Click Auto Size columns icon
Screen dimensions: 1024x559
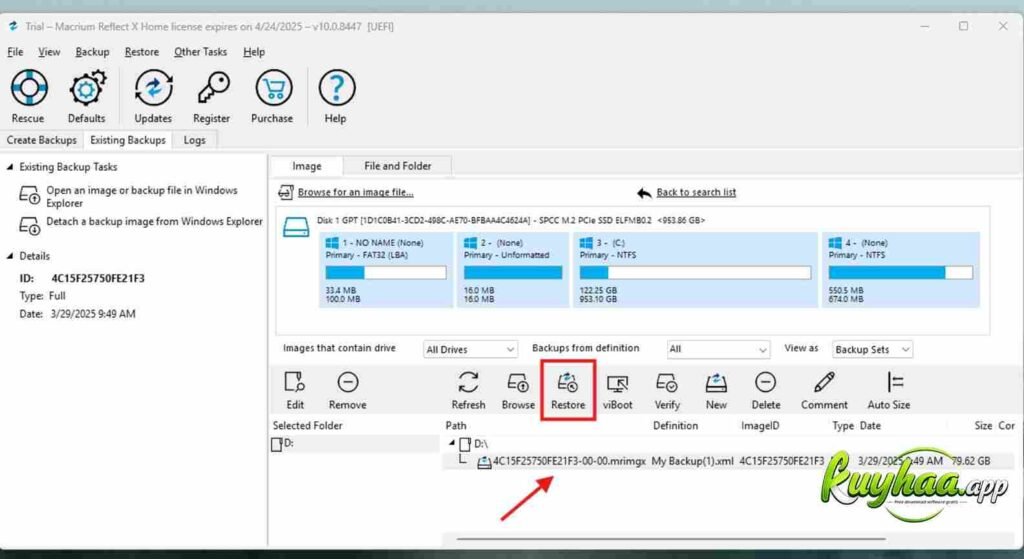[x=889, y=391]
